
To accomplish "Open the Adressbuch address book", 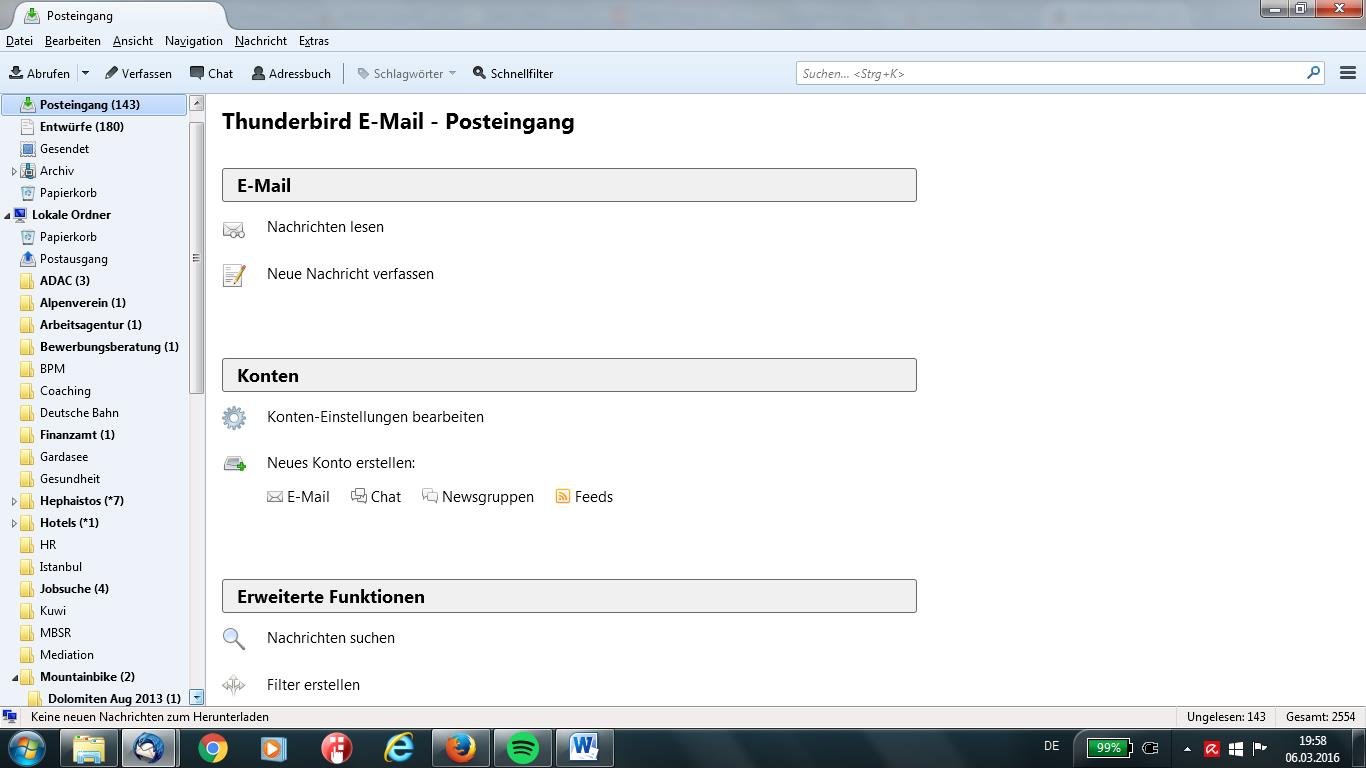I will pos(291,73).
